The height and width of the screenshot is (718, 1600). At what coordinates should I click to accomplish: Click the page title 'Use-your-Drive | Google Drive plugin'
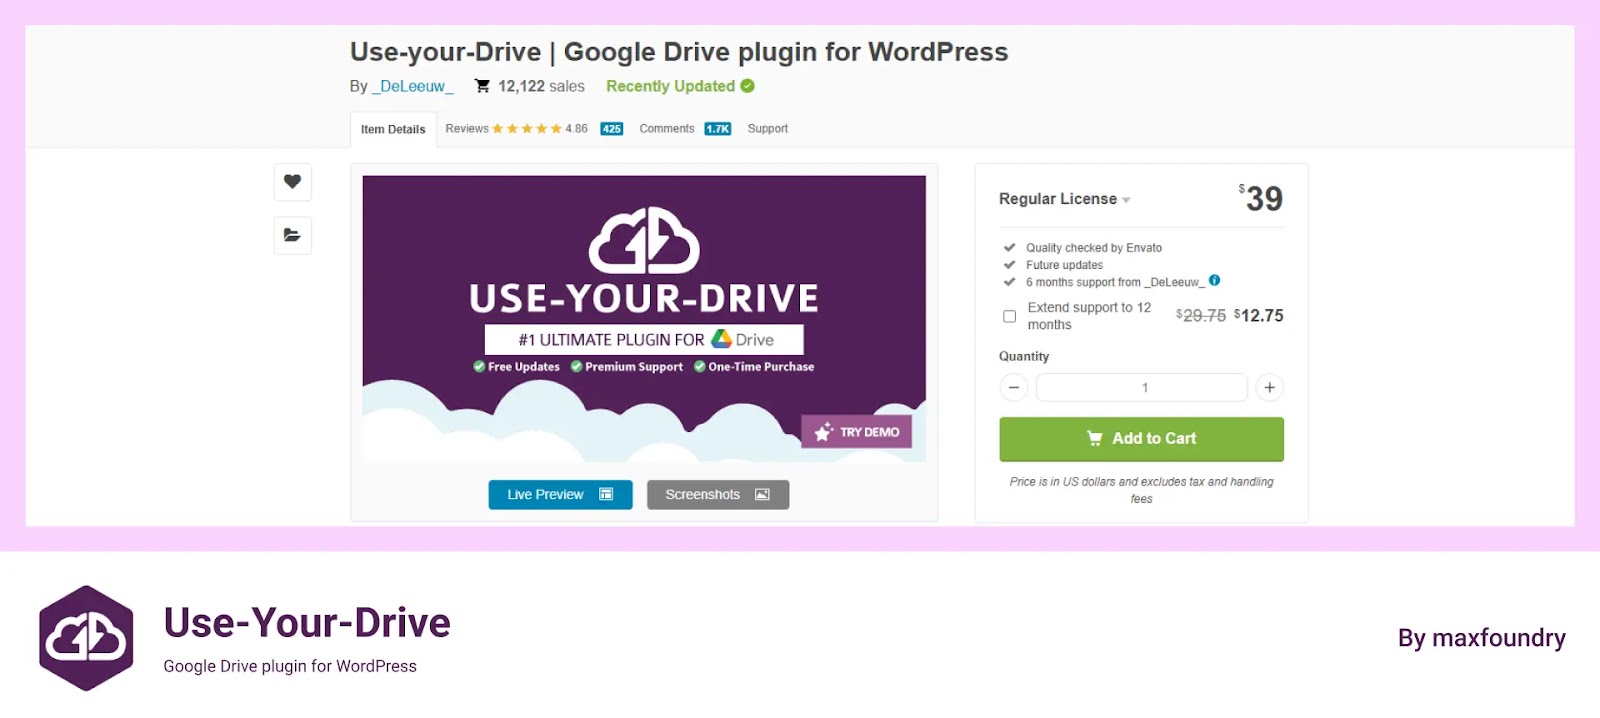[x=679, y=52]
